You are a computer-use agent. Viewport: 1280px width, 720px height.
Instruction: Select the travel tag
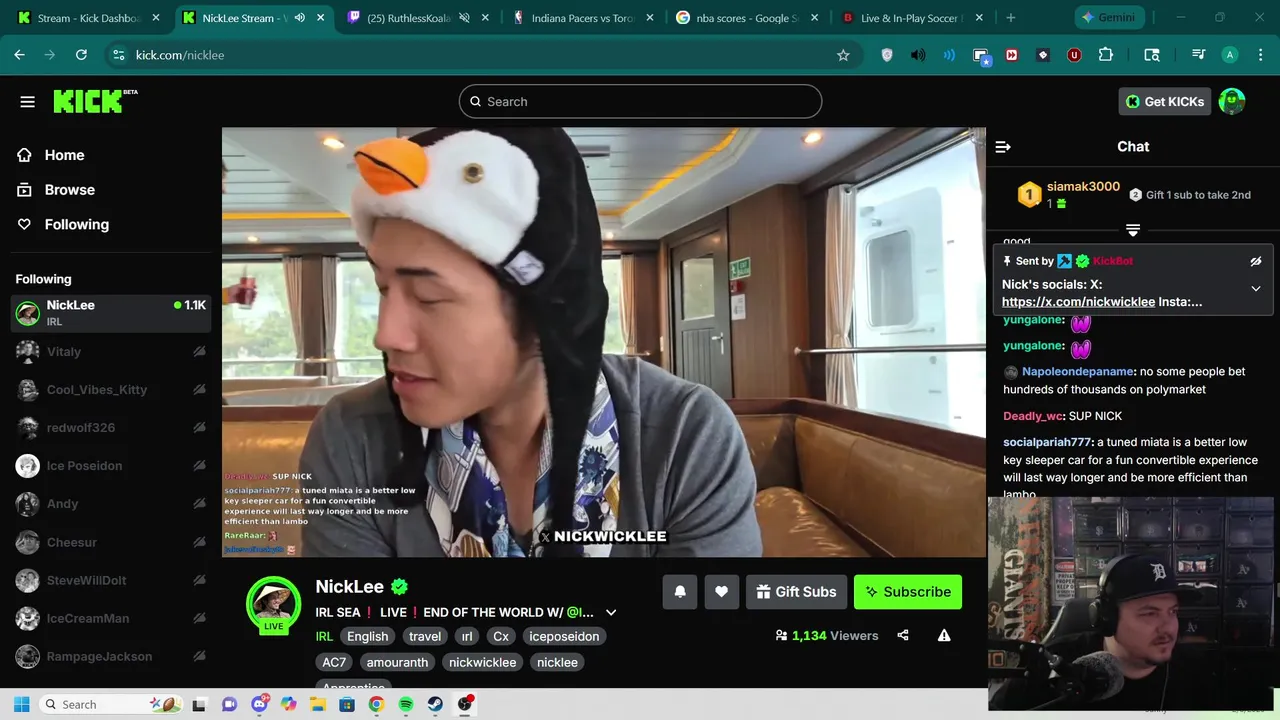[x=425, y=636]
